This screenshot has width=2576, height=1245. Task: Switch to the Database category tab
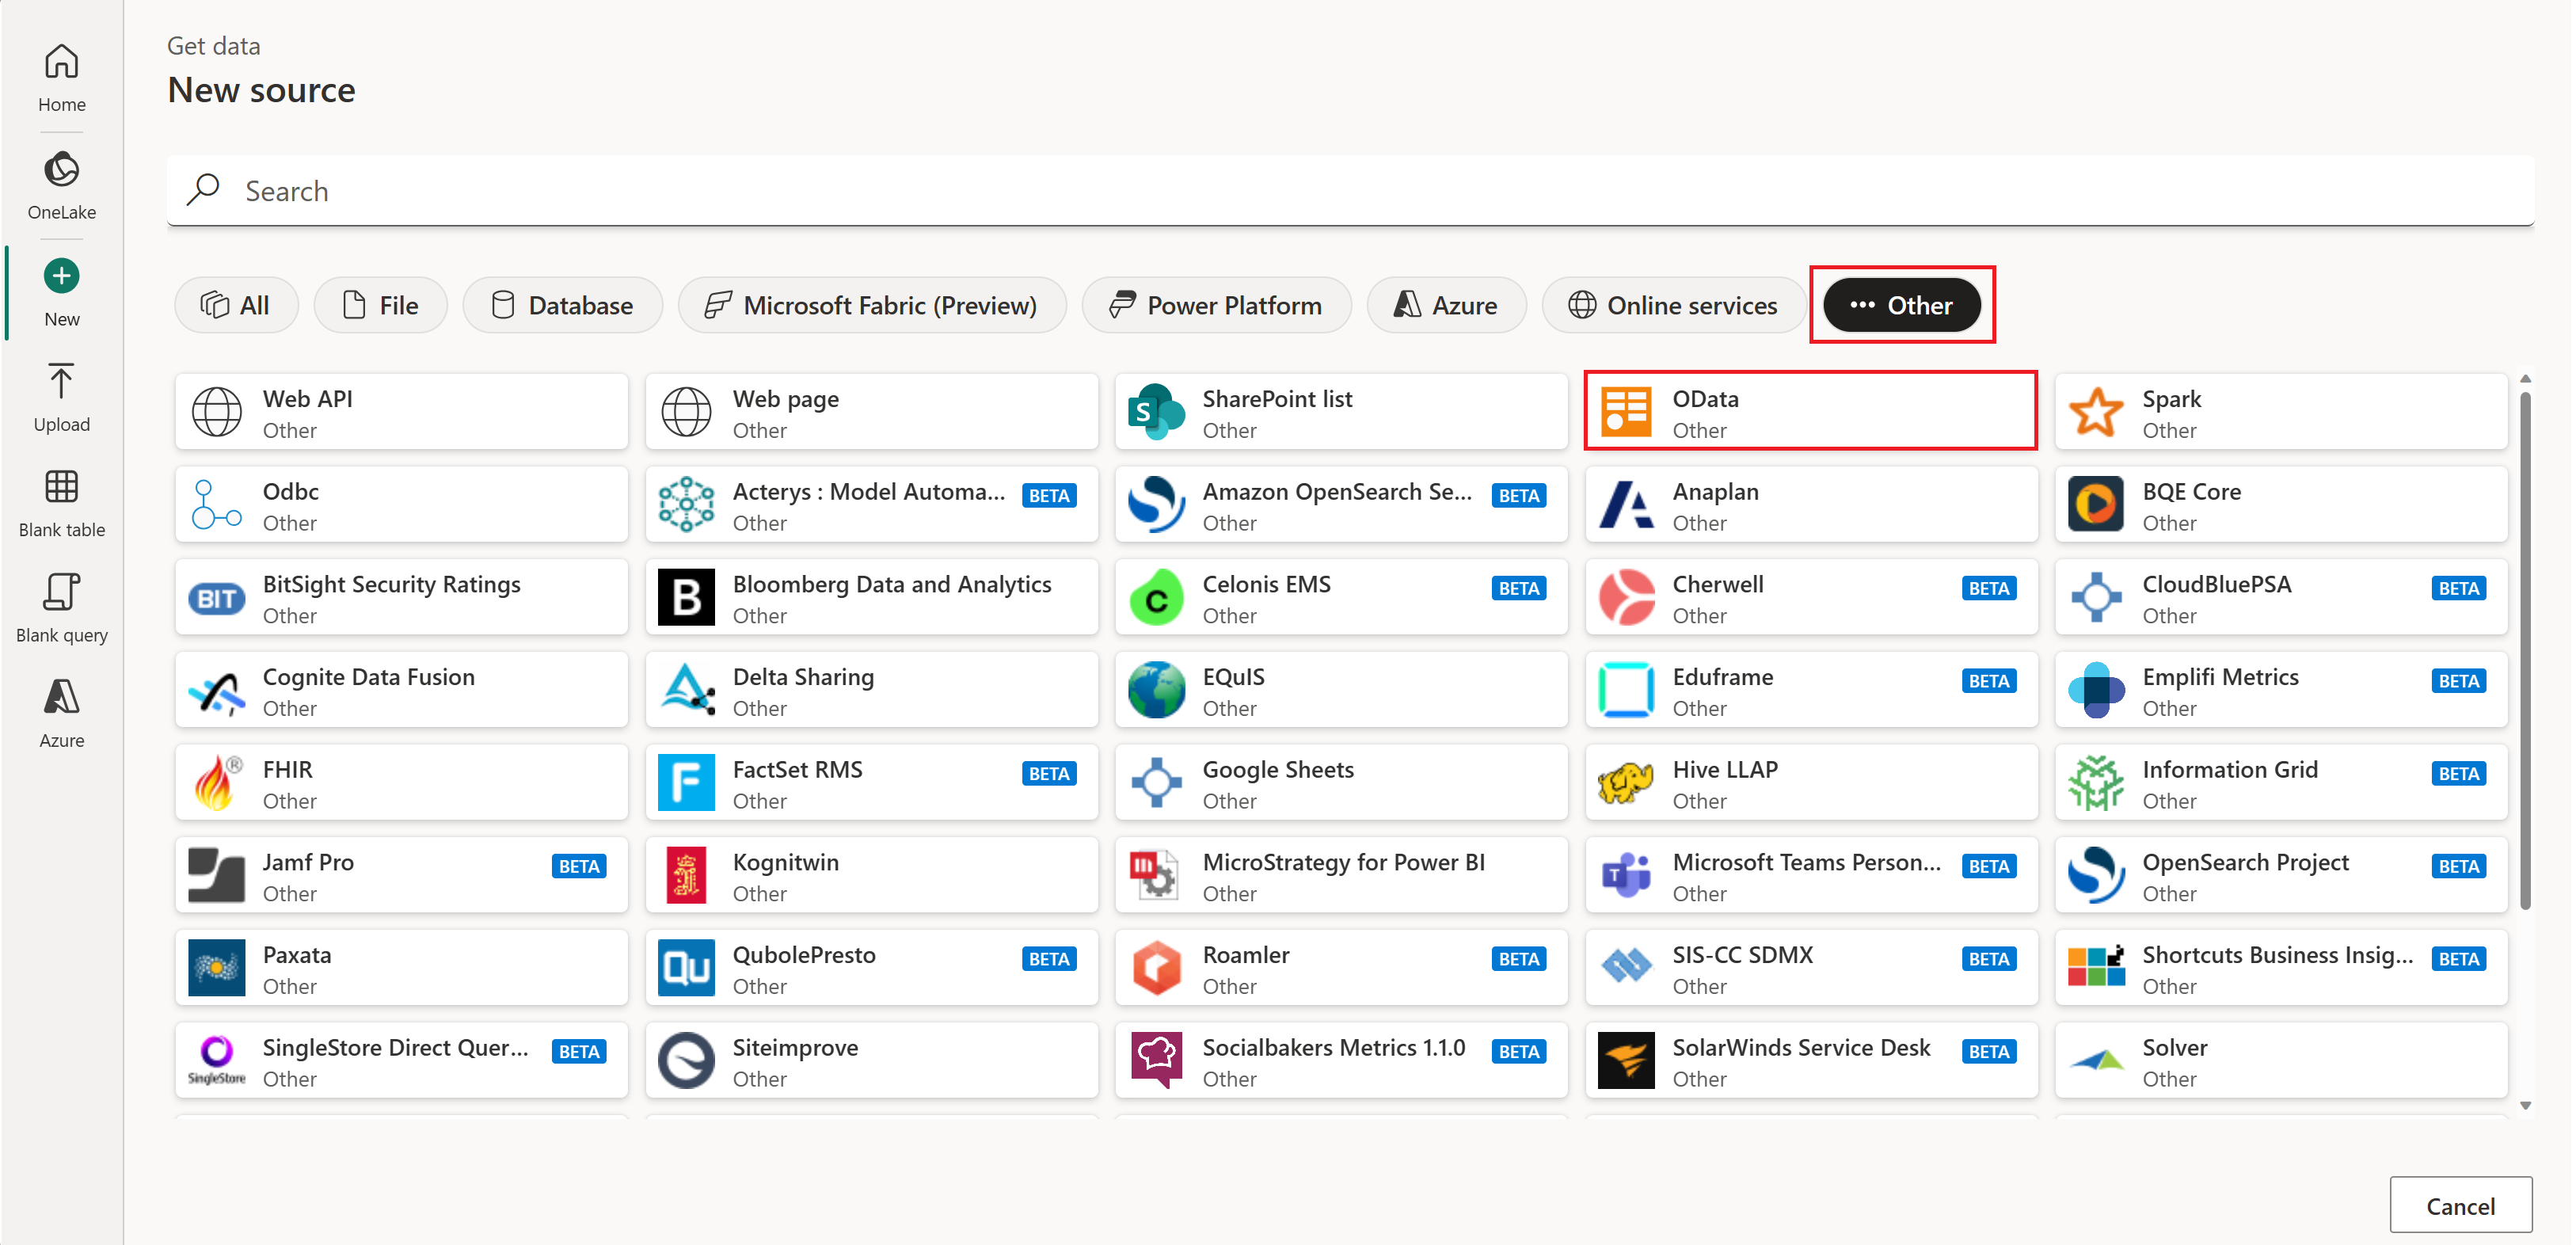point(562,305)
